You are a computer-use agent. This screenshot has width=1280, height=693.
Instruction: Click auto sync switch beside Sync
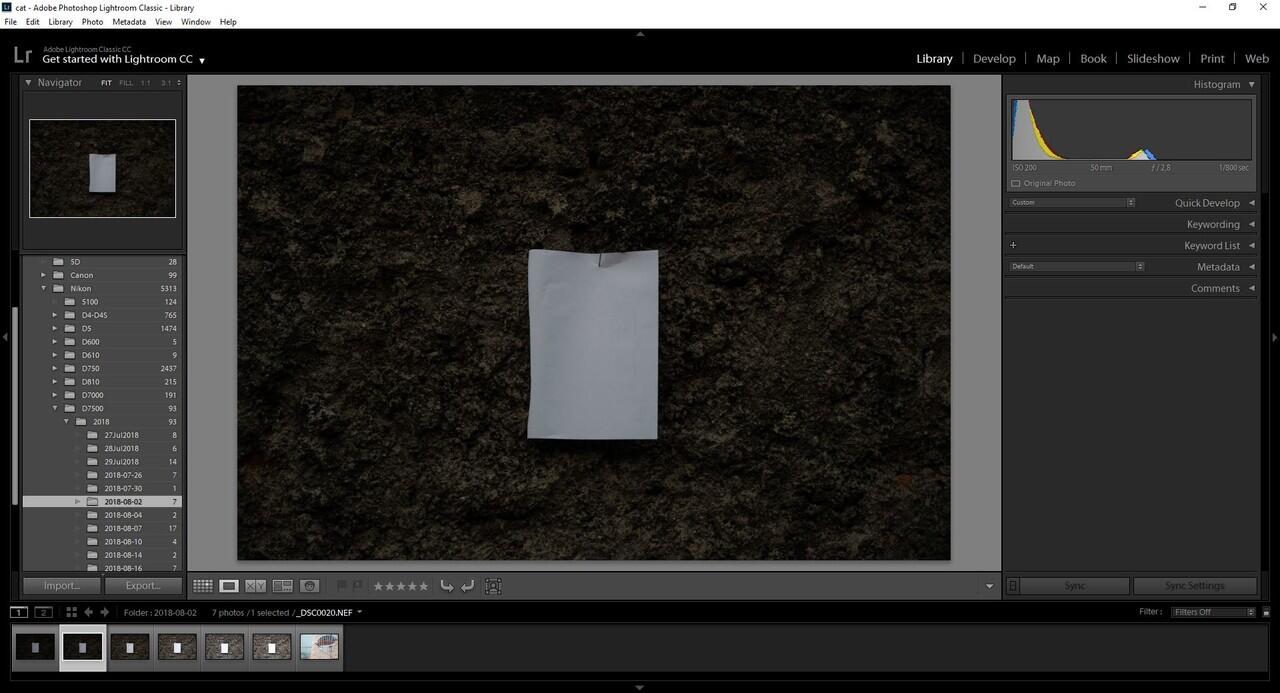coord(1013,586)
